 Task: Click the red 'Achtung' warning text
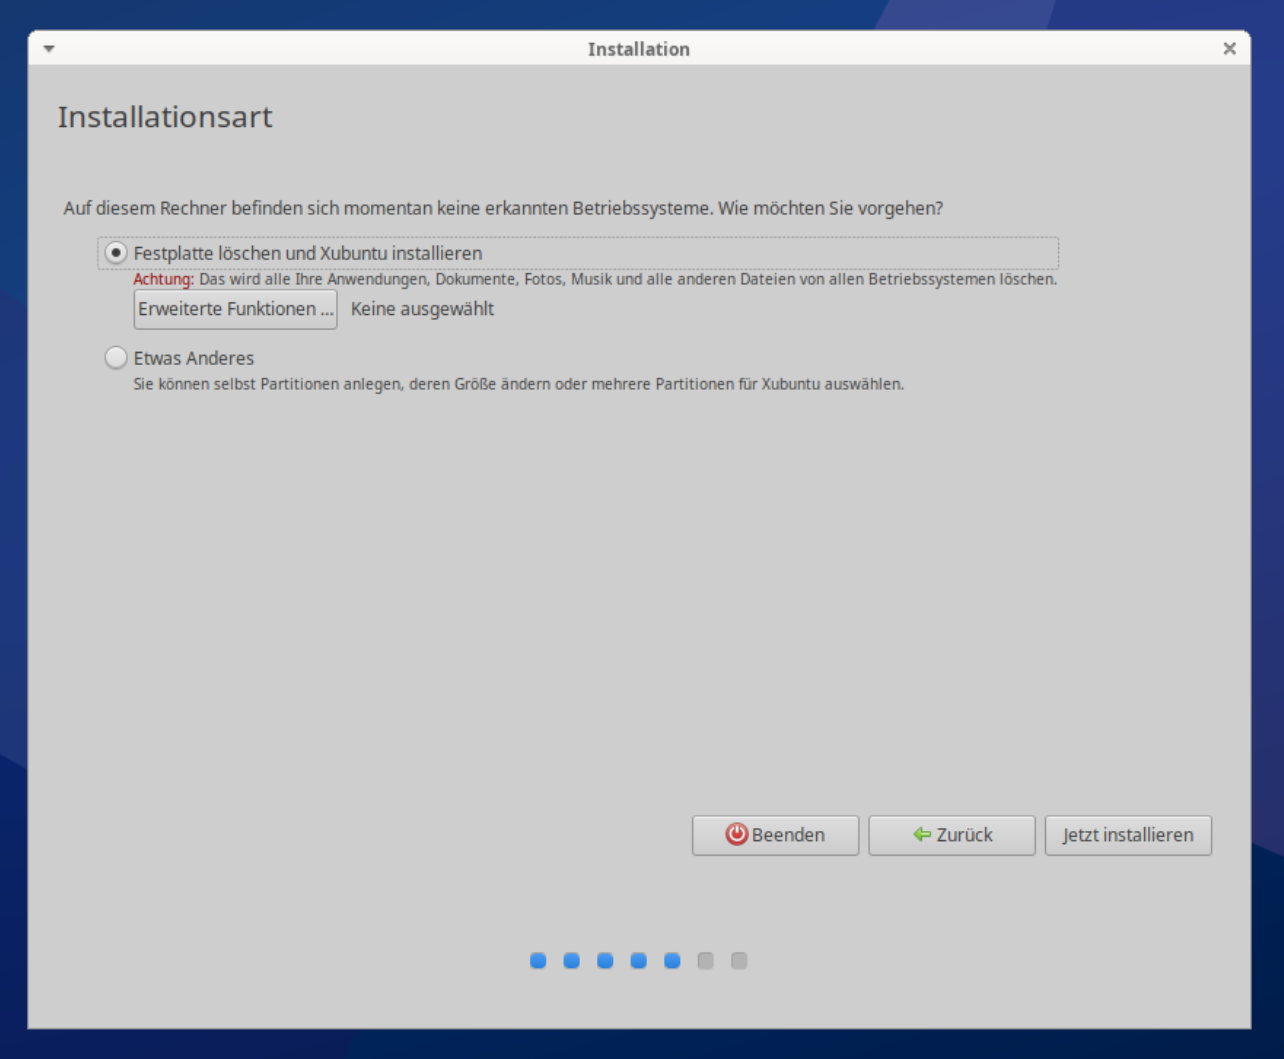click(163, 280)
